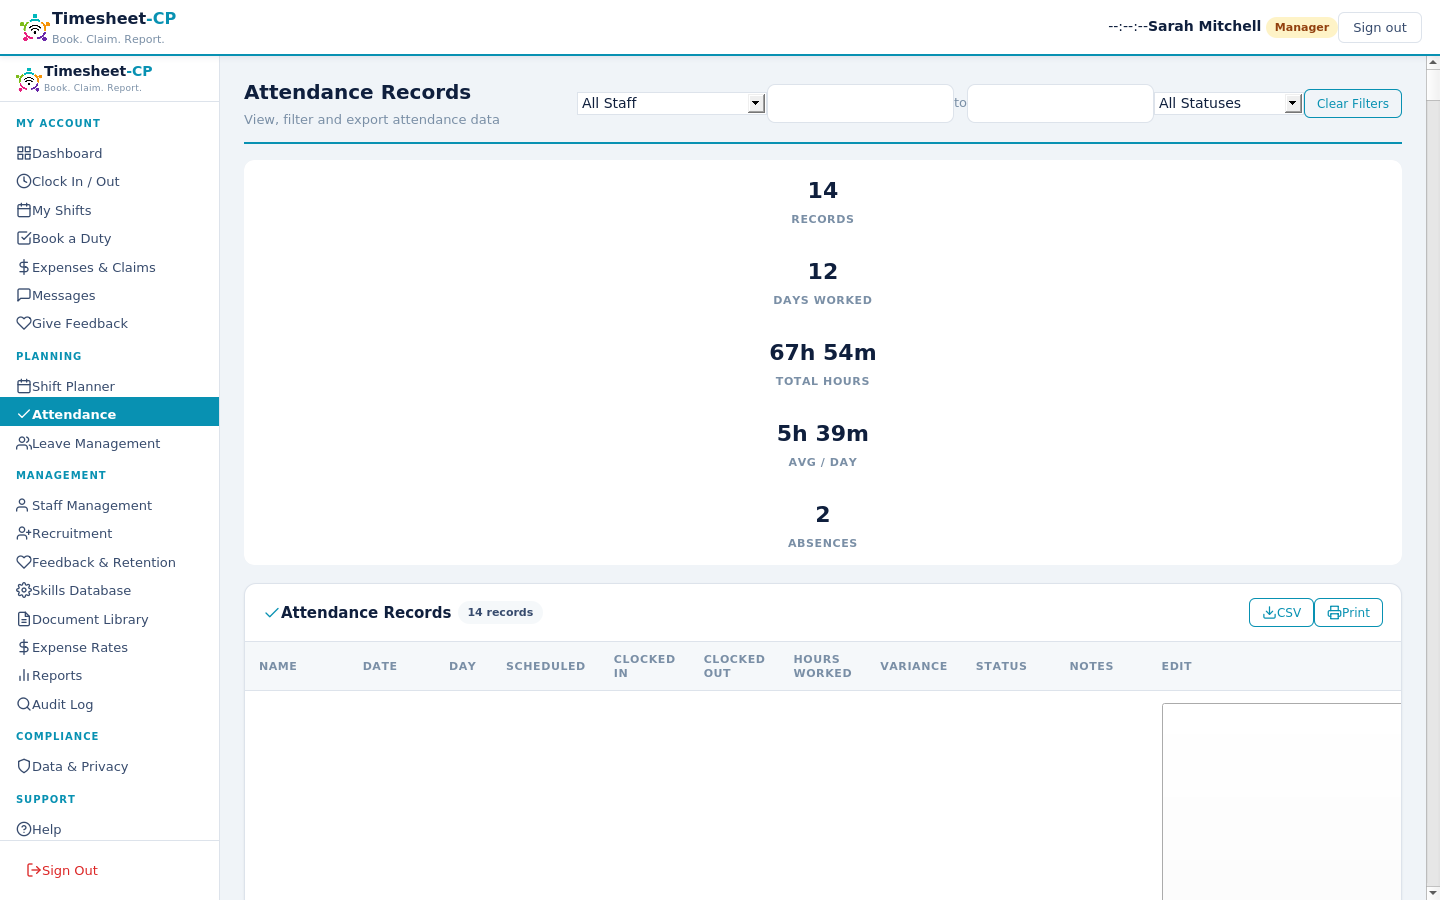1440x900 pixels.
Task: Click the Timesheet-CP logo in top header
Action: pos(35,27)
